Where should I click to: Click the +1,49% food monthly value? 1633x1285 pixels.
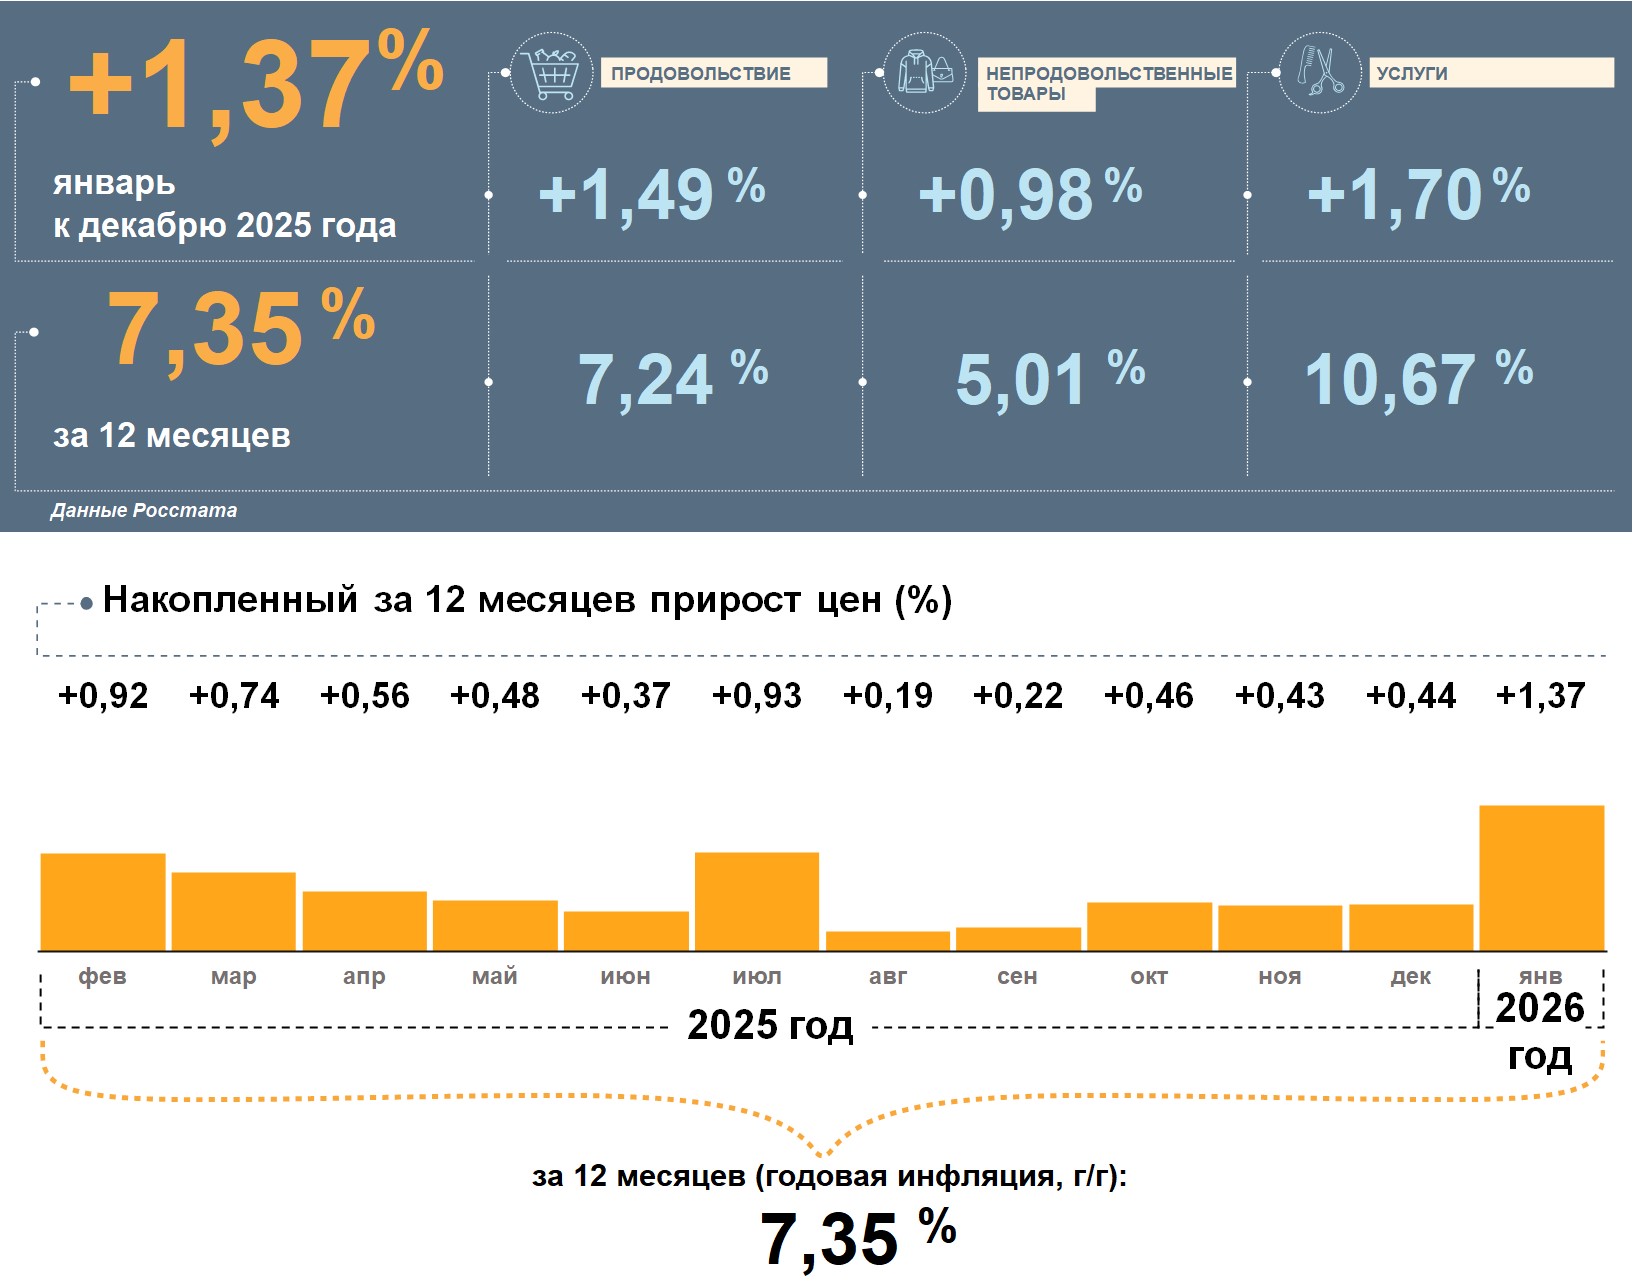(x=651, y=193)
